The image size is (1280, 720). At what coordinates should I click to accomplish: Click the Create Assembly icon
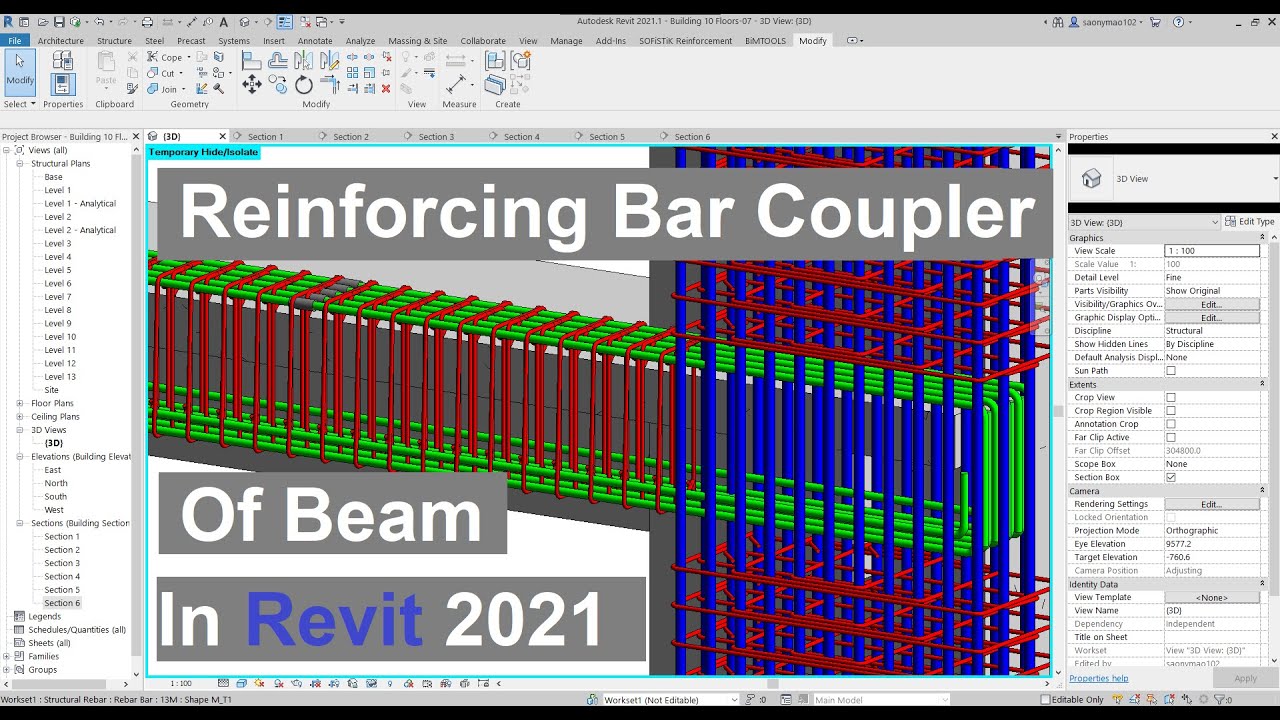(495, 61)
